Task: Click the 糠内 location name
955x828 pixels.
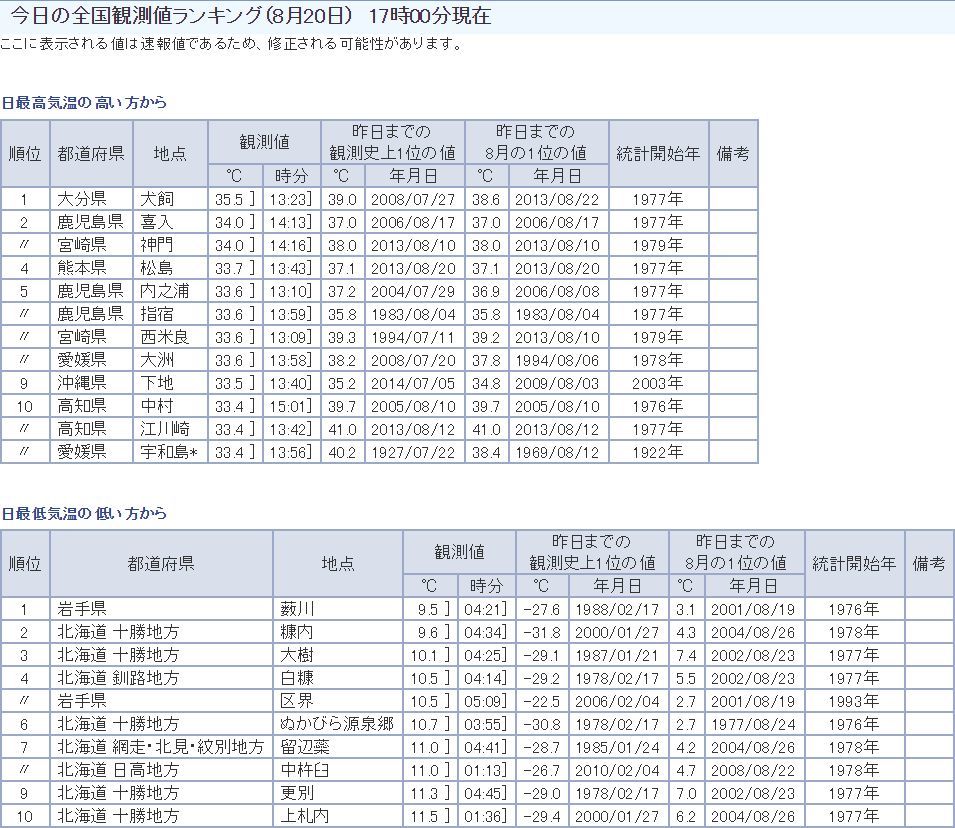Action: 298,632
